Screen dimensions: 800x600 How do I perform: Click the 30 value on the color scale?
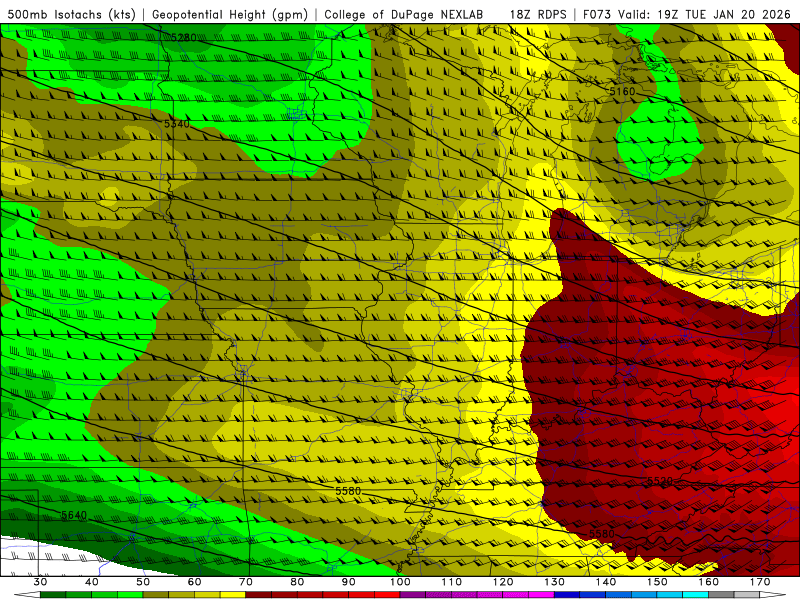pos(40,582)
